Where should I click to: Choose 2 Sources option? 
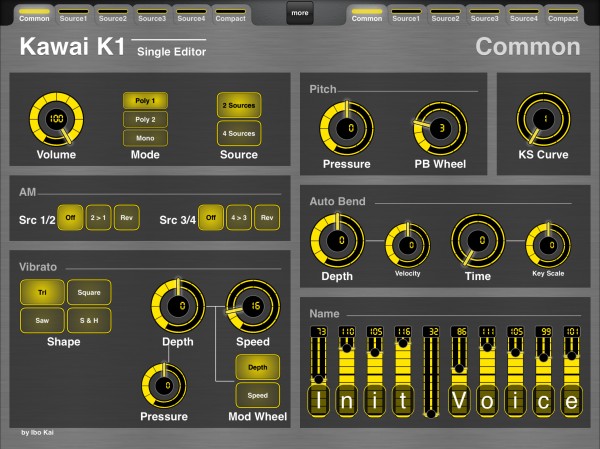(x=239, y=105)
